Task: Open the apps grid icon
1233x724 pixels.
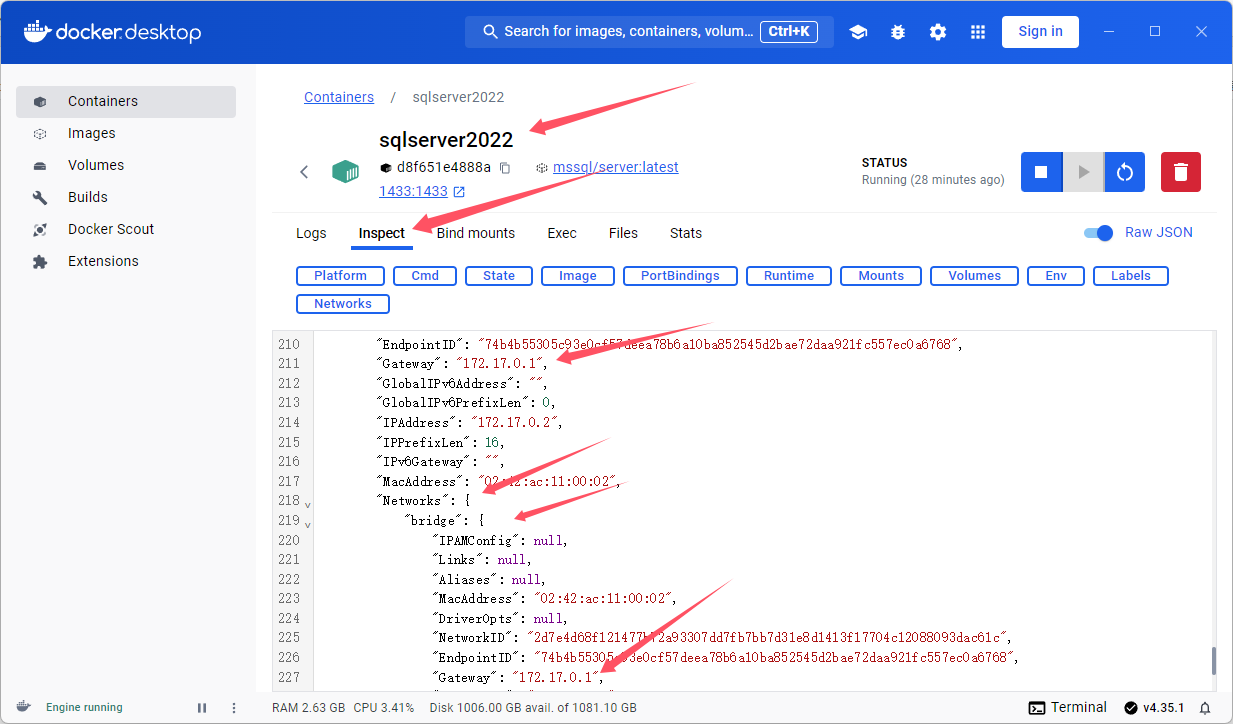Action: click(x=978, y=32)
